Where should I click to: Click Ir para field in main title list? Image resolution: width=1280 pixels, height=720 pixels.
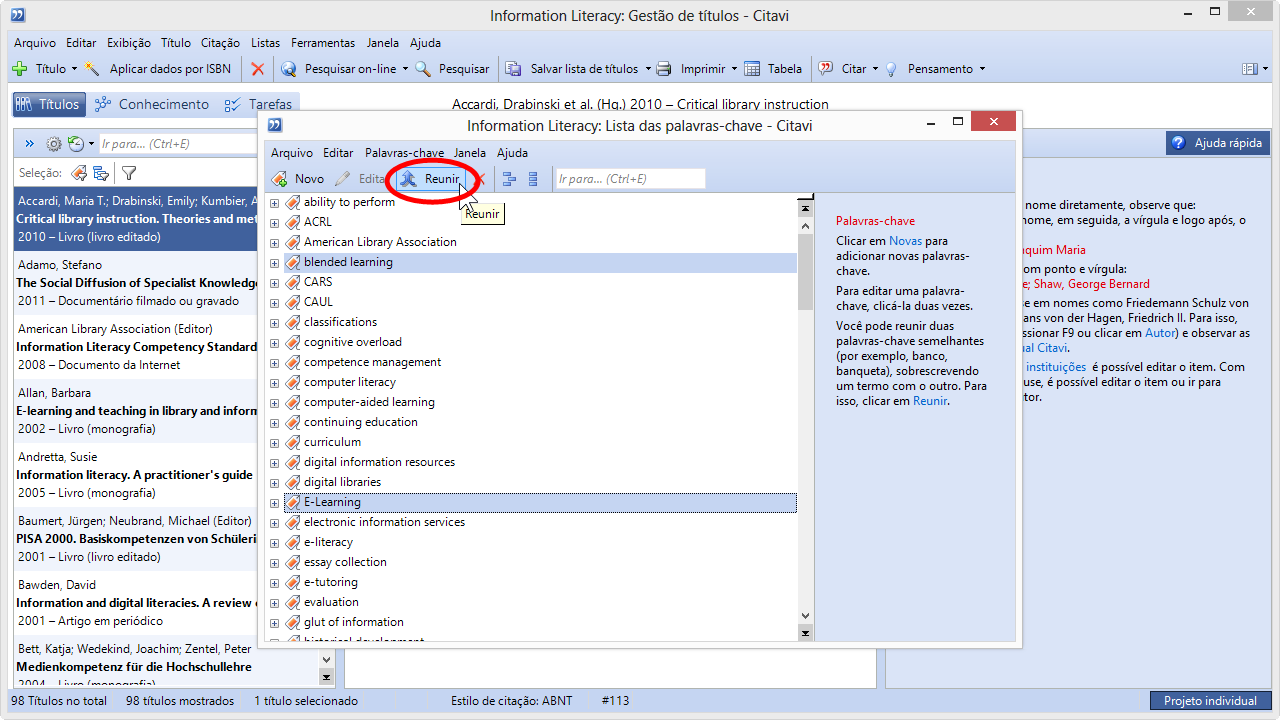click(178, 144)
